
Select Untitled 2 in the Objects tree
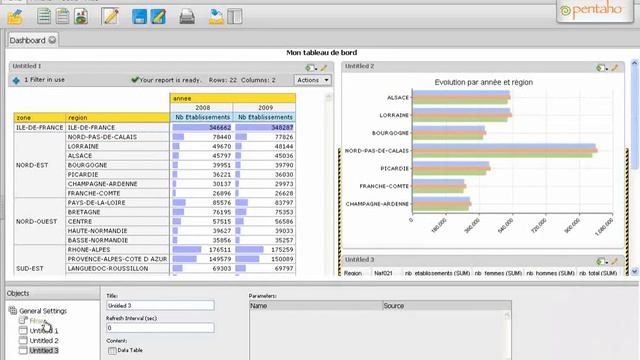[44, 341]
